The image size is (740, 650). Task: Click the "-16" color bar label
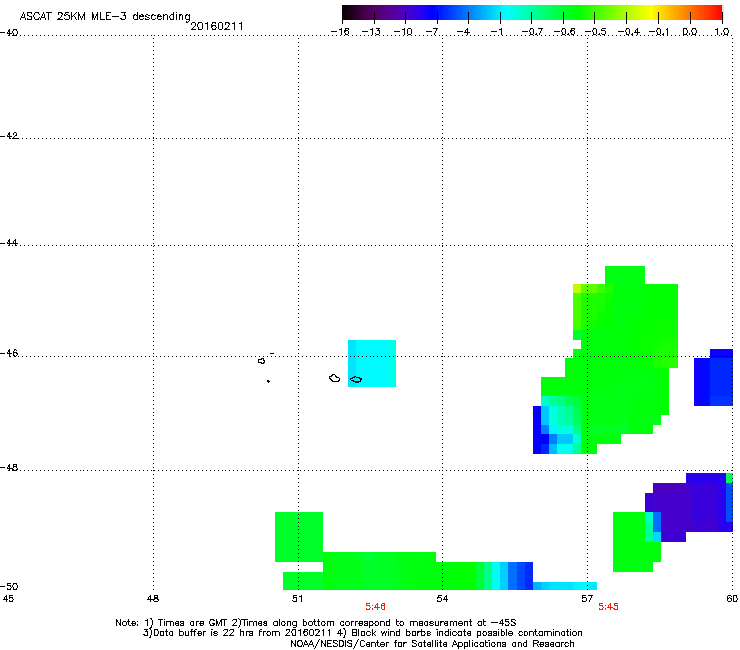[340, 32]
